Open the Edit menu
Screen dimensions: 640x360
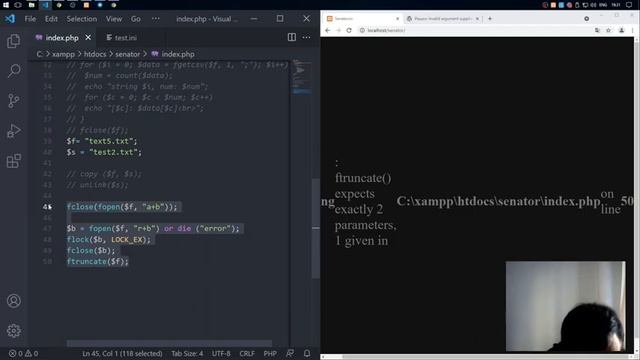[x=51, y=19]
